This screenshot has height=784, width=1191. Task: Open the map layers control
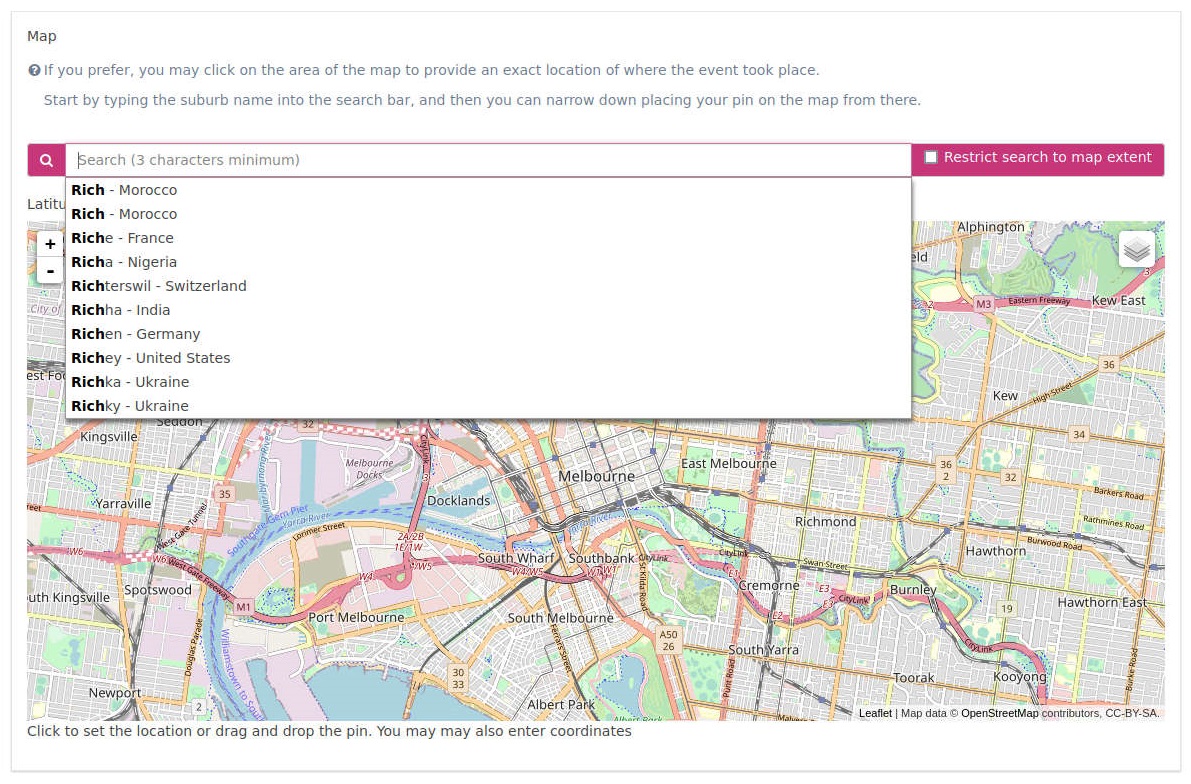click(x=1136, y=249)
